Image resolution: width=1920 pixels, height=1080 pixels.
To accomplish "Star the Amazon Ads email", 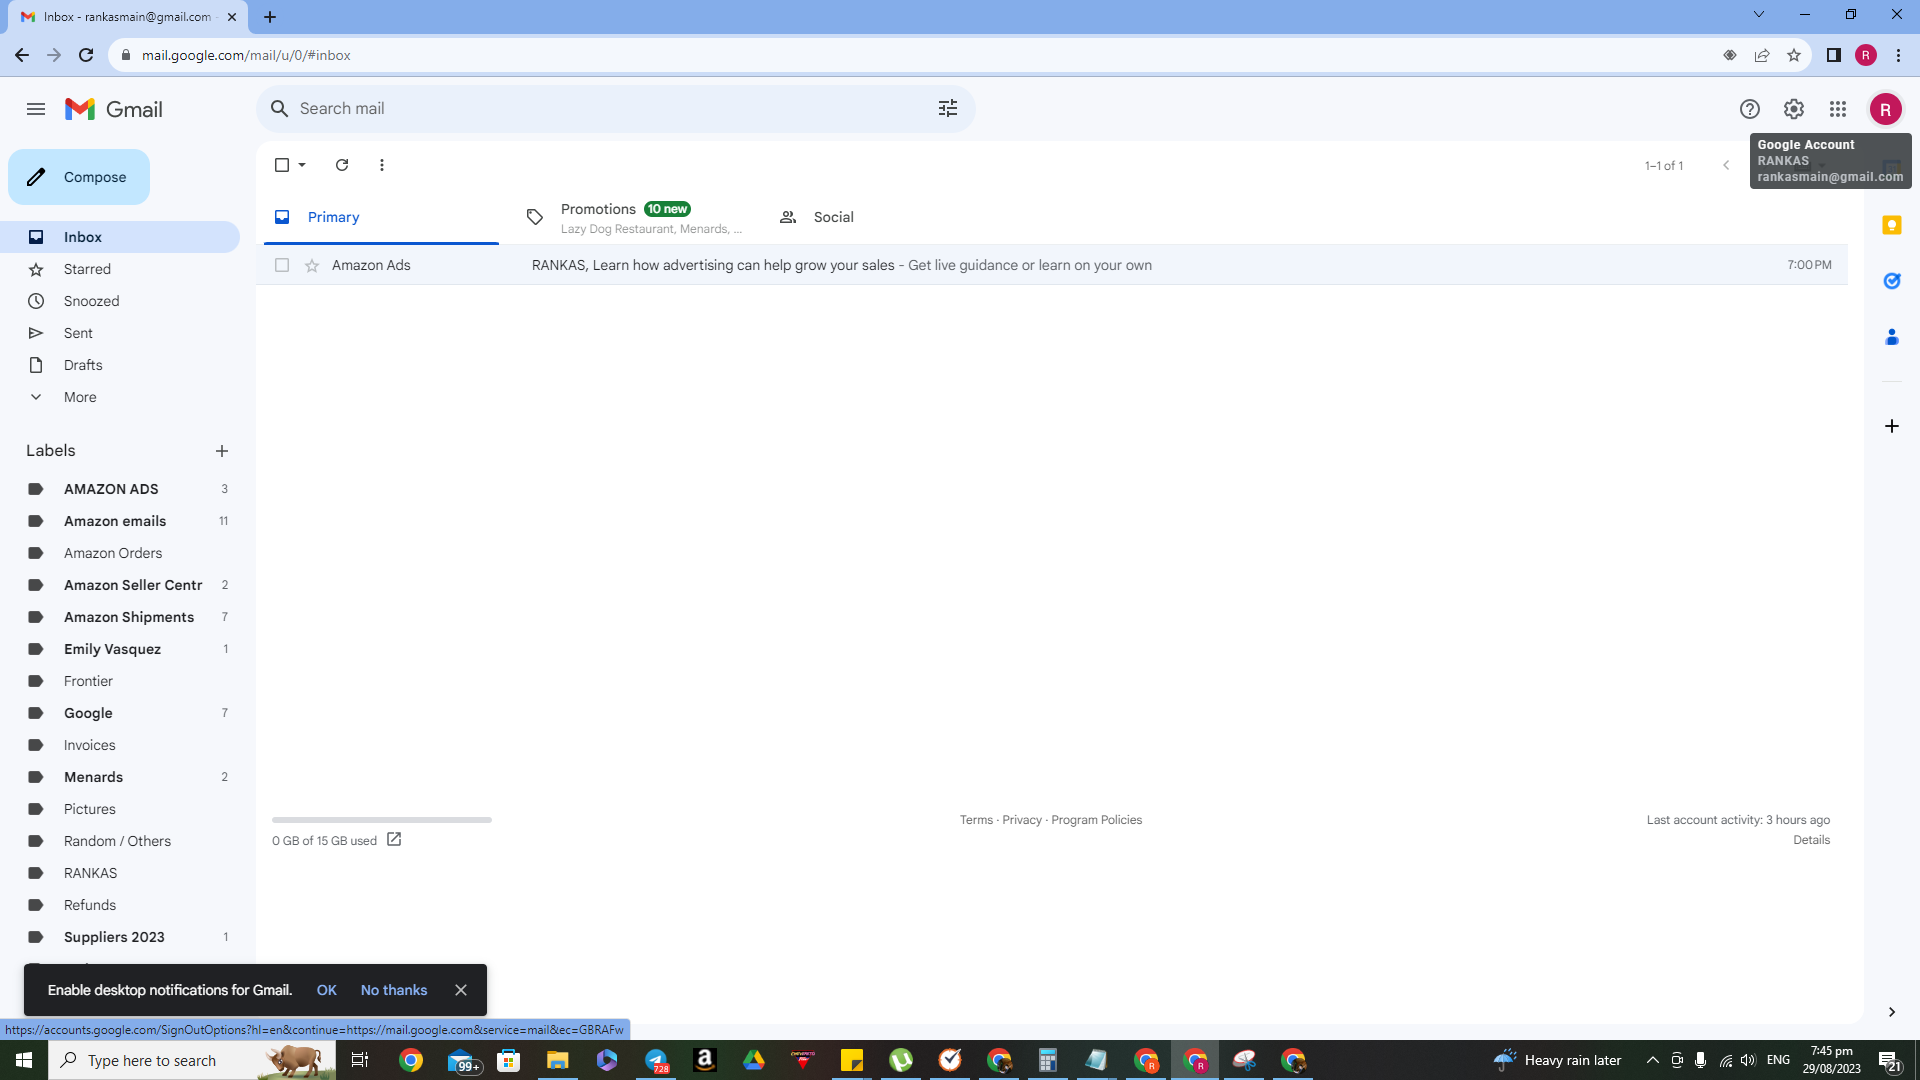I will tap(312, 265).
